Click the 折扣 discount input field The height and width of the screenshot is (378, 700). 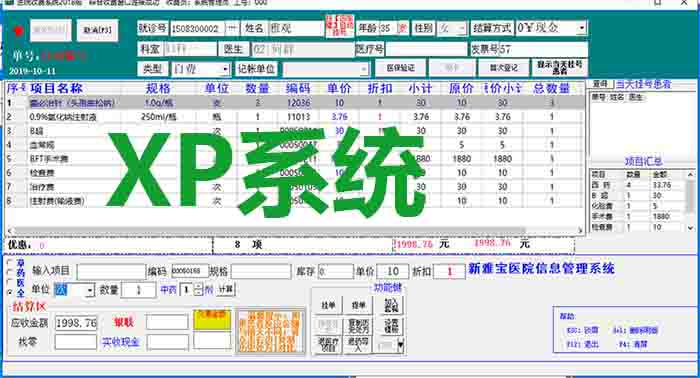point(449,271)
